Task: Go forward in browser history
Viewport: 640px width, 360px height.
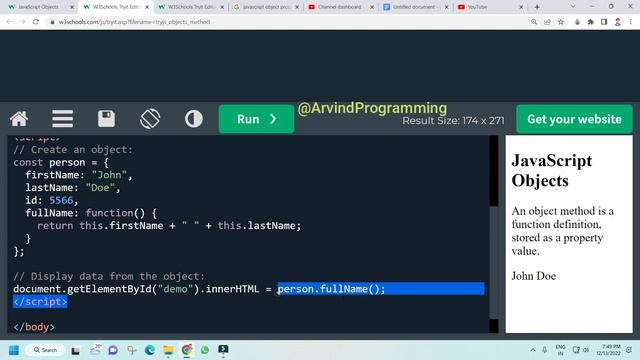Action: point(22,22)
